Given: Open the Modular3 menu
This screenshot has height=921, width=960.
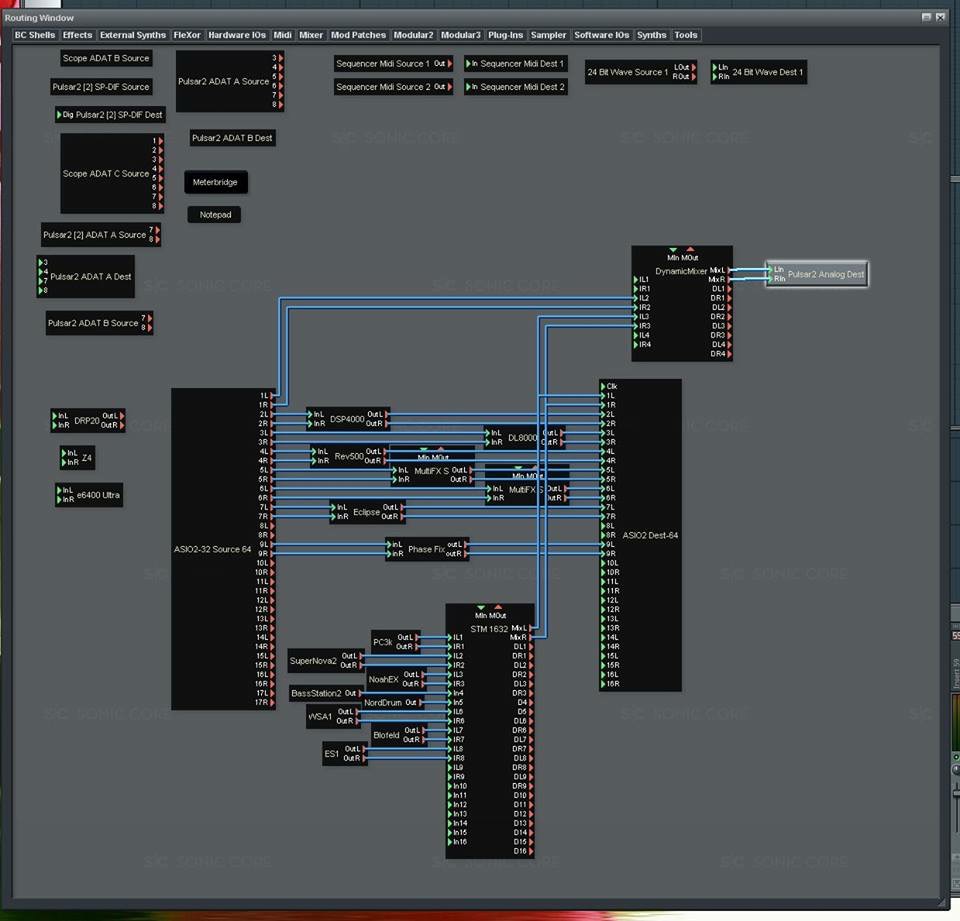Looking at the screenshot, I should tap(461, 35).
